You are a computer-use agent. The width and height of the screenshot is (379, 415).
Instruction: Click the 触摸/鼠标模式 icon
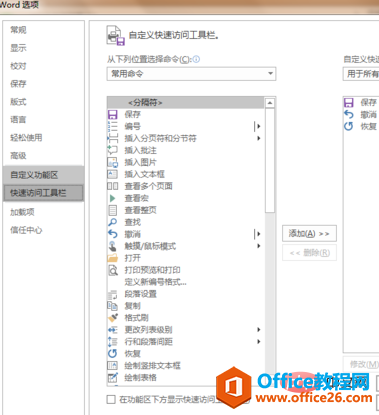113,246
